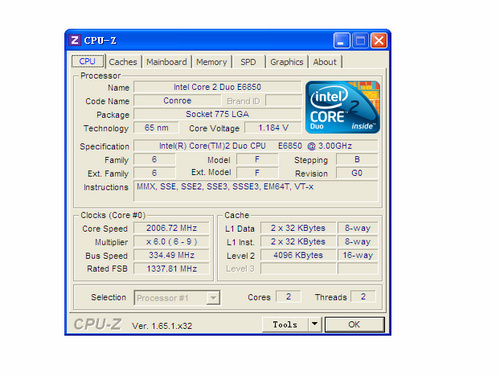Click the Cores count value
The width and height of the screenshot is (500, 375).
[289, 297]
